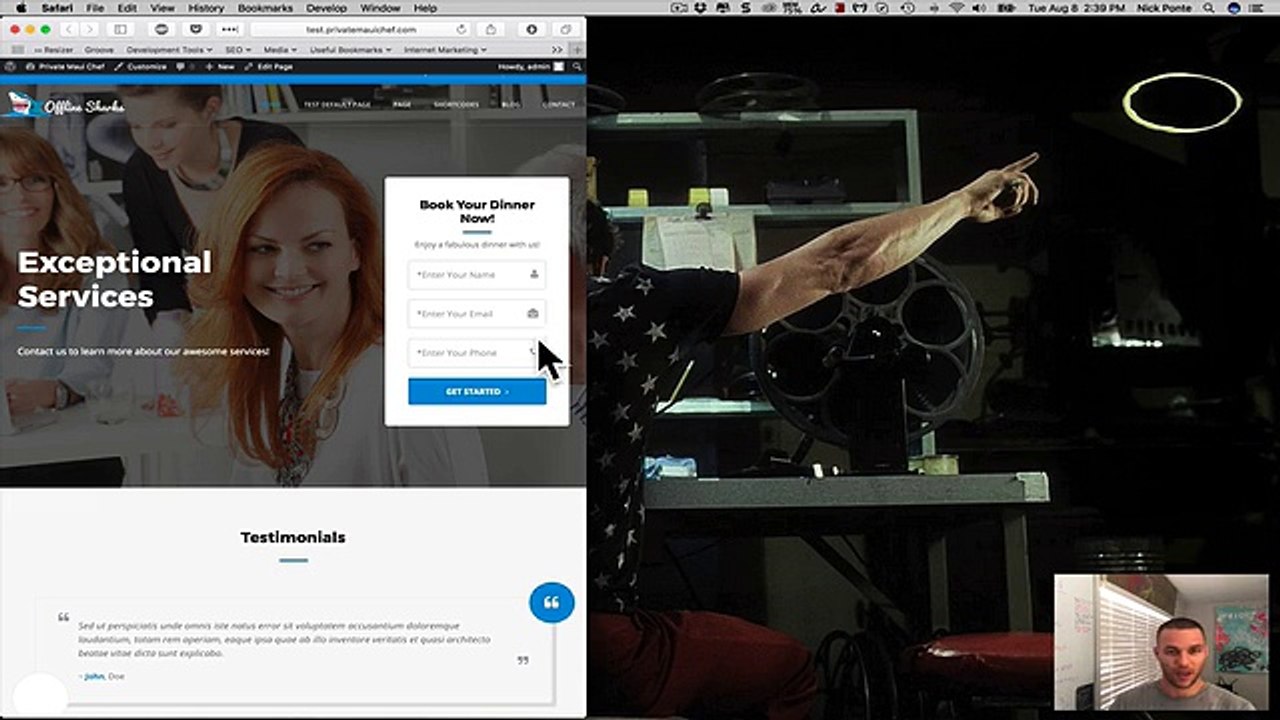Open the History menu
The height and width of the screenshot is (720, 1280).
206,8
